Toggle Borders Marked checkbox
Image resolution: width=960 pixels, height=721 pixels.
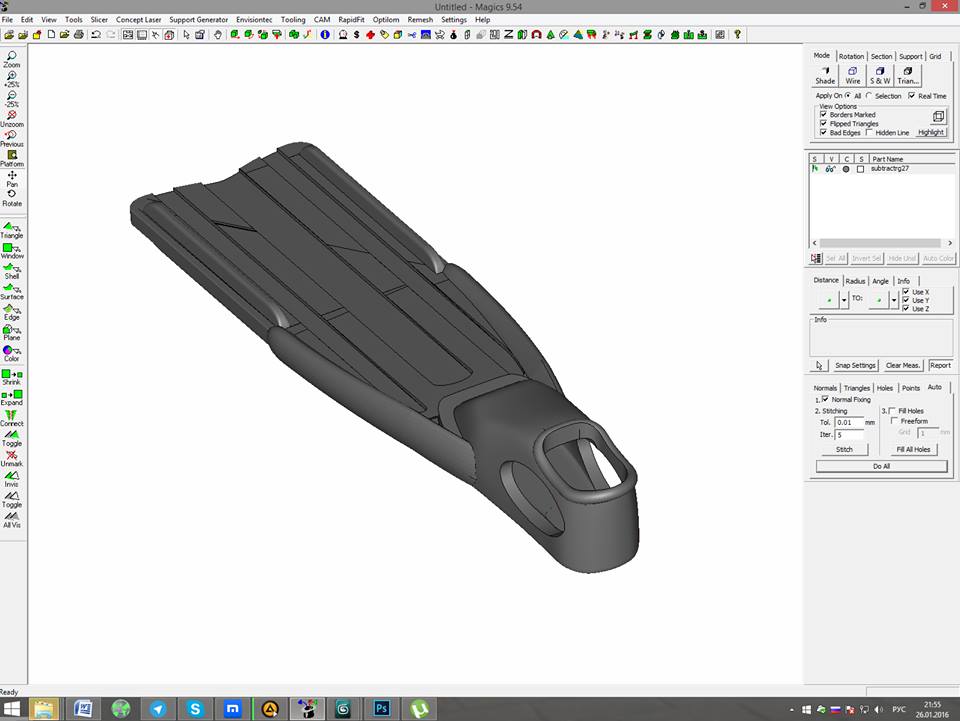pos(823,114)
